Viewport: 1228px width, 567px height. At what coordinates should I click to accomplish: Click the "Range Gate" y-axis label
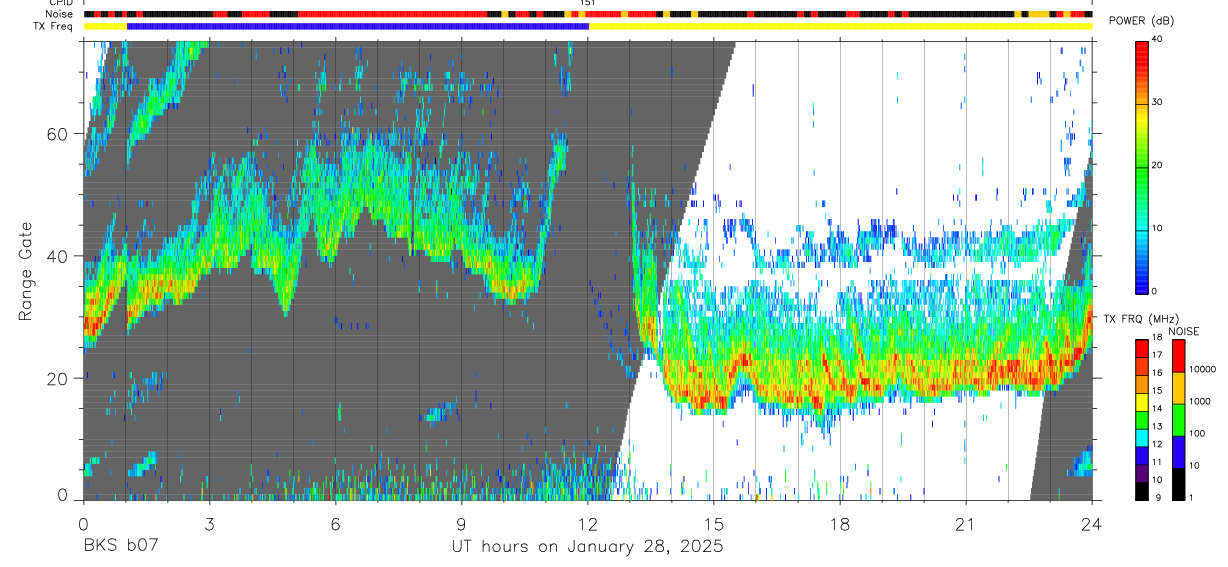tap(27, 270)
